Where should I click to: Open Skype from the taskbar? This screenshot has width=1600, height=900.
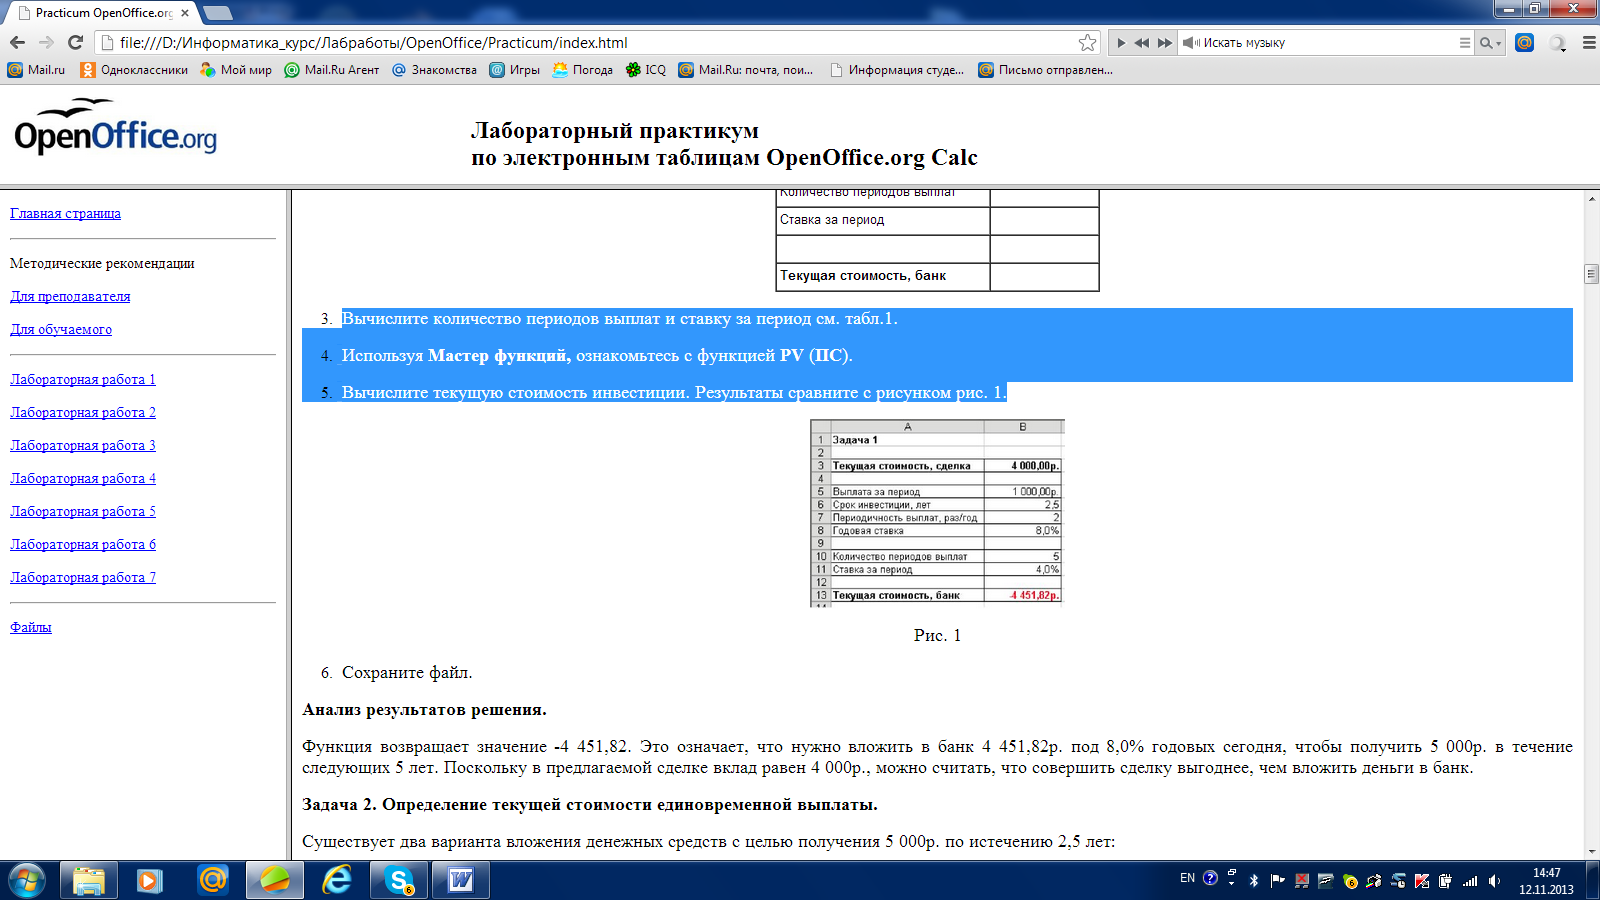(399, 880)
